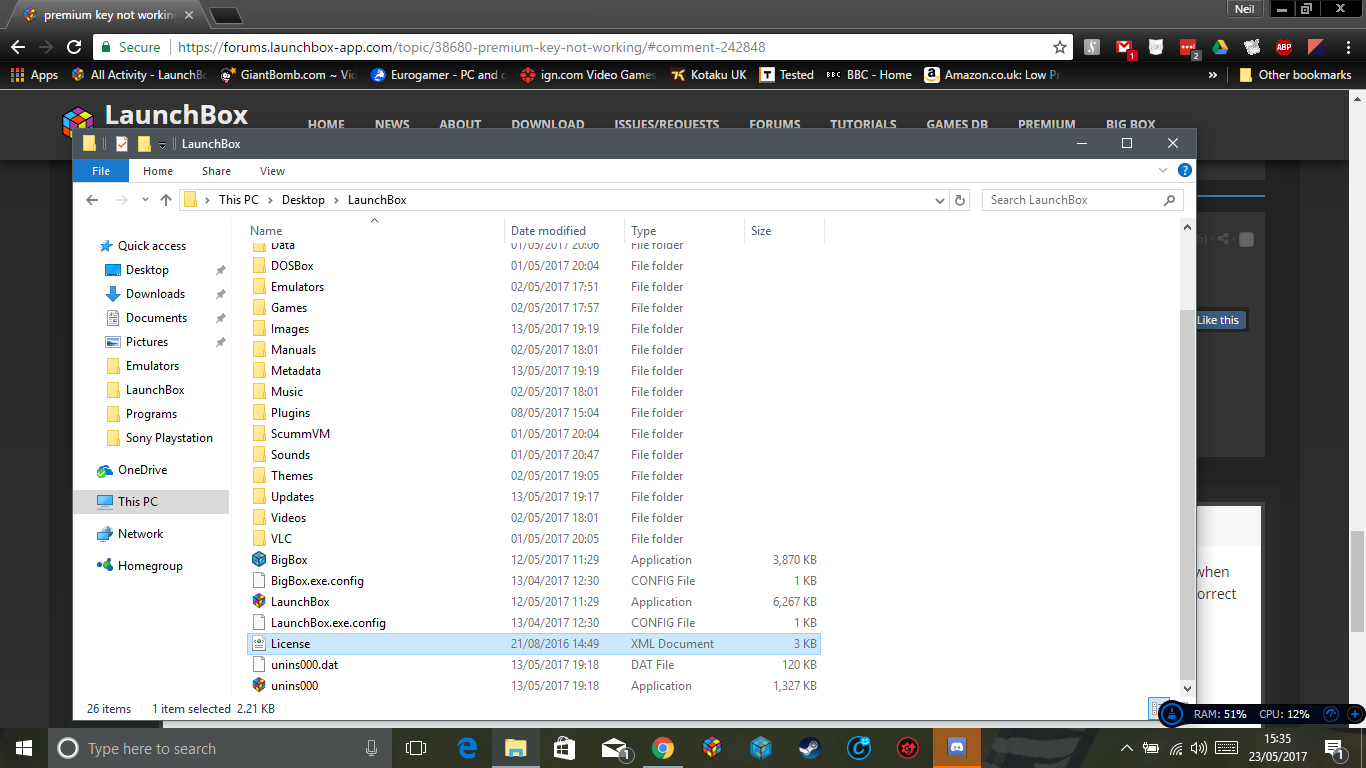Viewport: 1366px width, 768px height.
Task: Click the Refresh button beside address bar
Action: coord(960,200)
